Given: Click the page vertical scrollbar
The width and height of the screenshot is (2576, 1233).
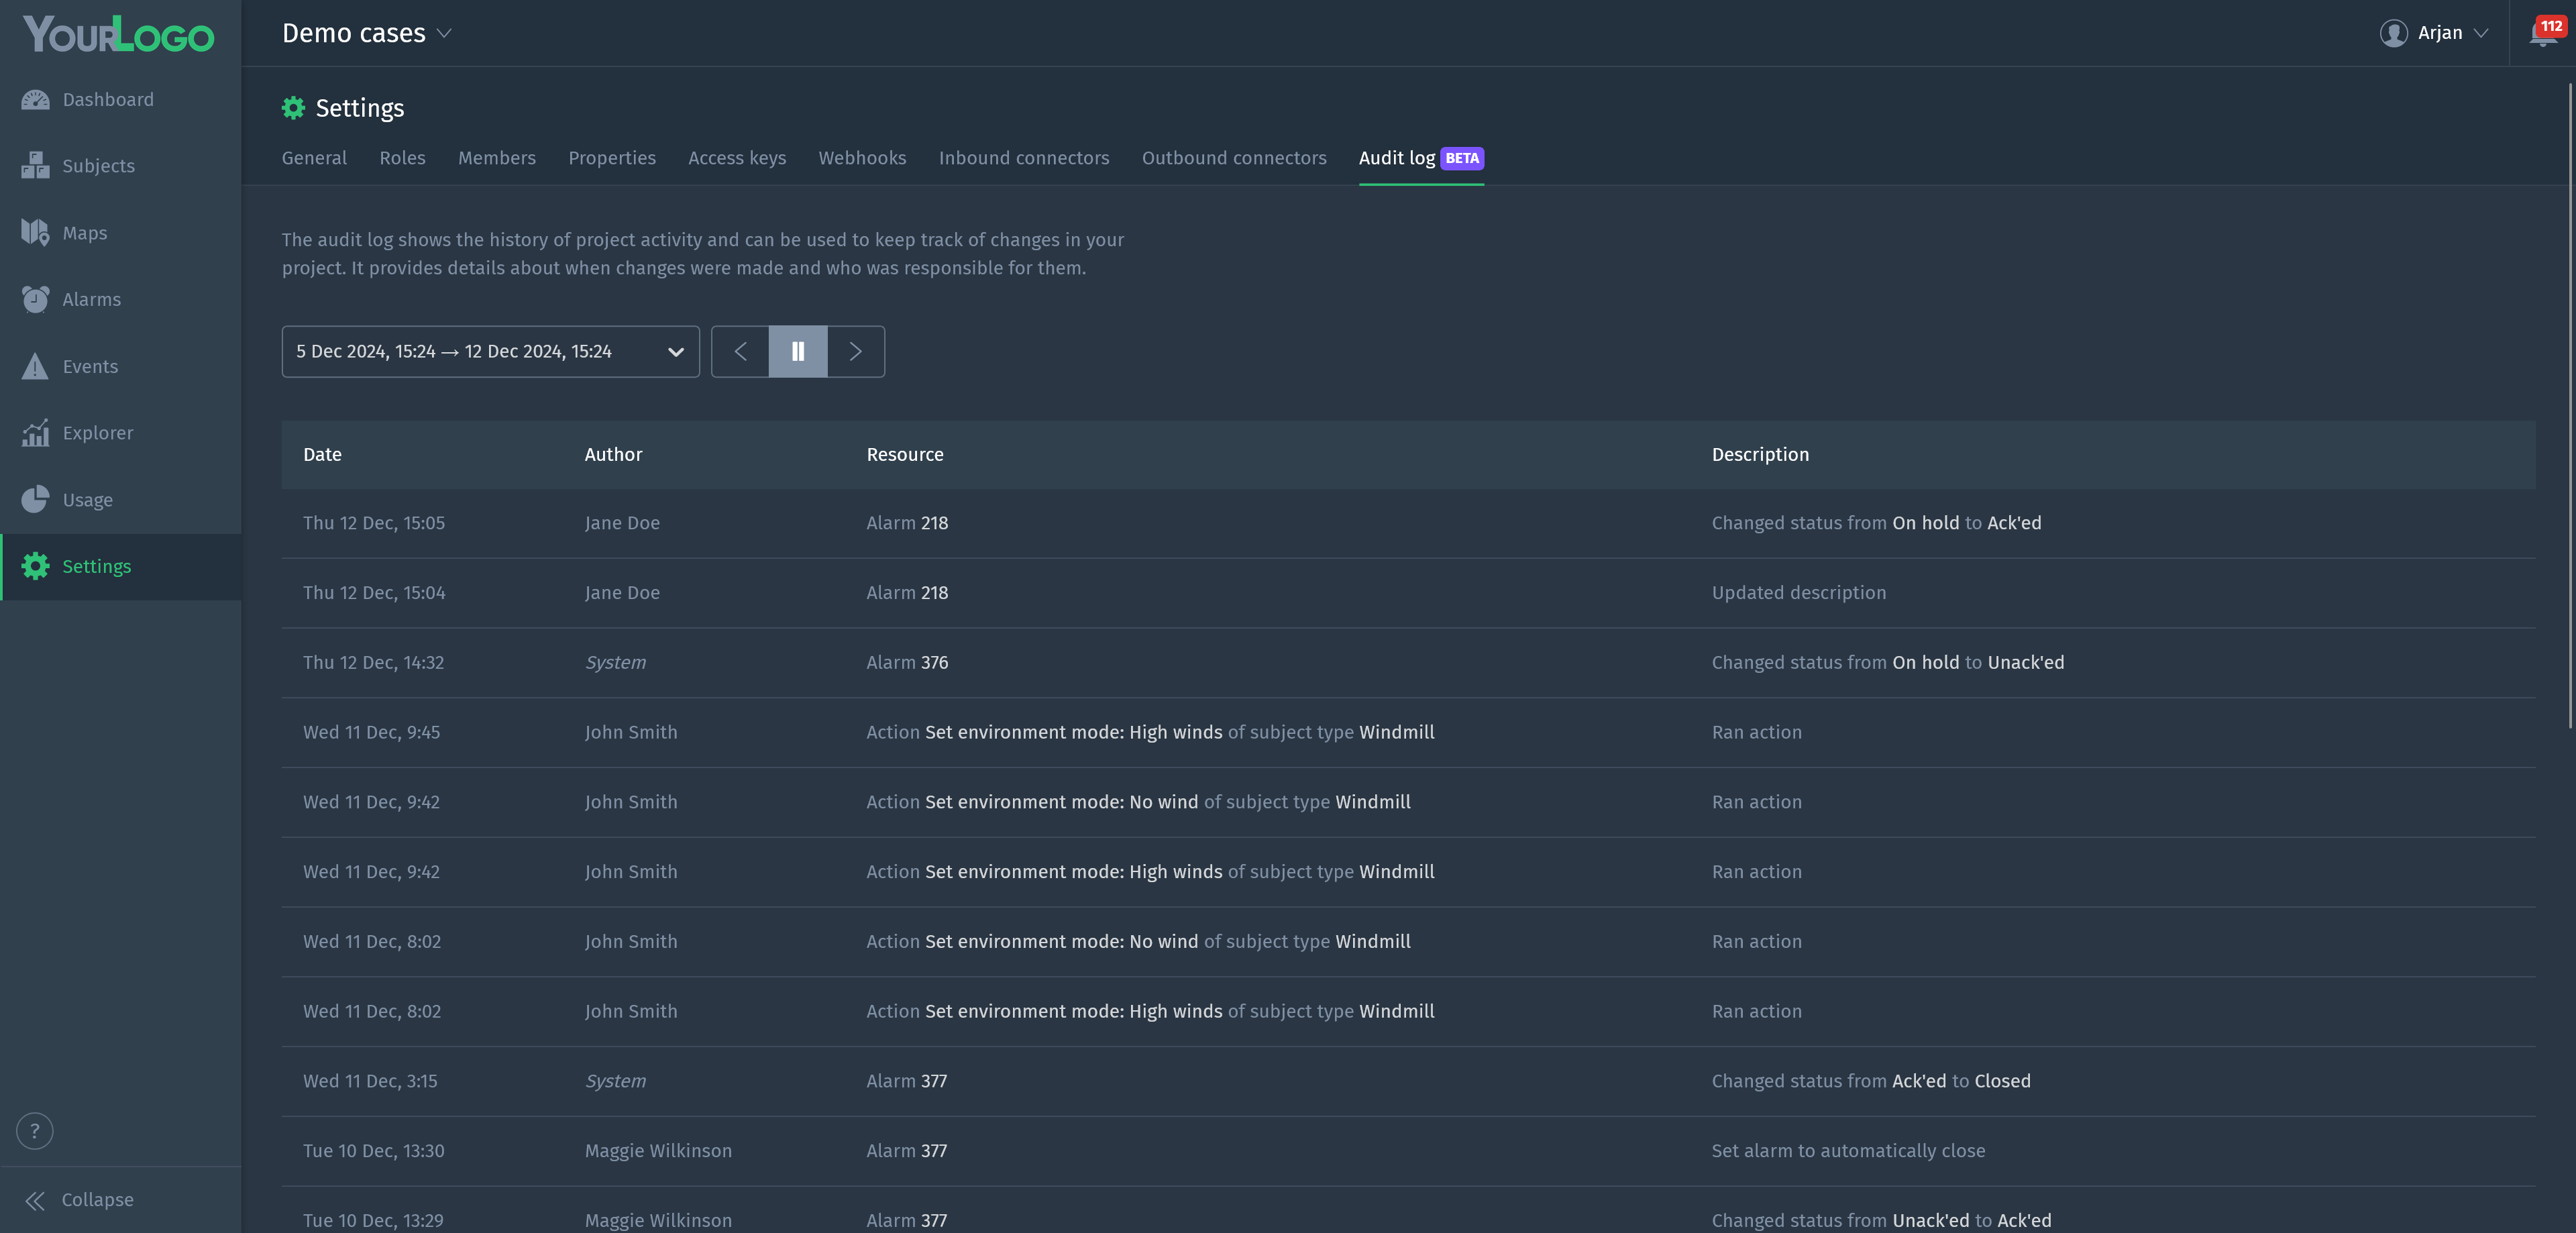Looking at the screenshot, I should tap(2570, 405).
